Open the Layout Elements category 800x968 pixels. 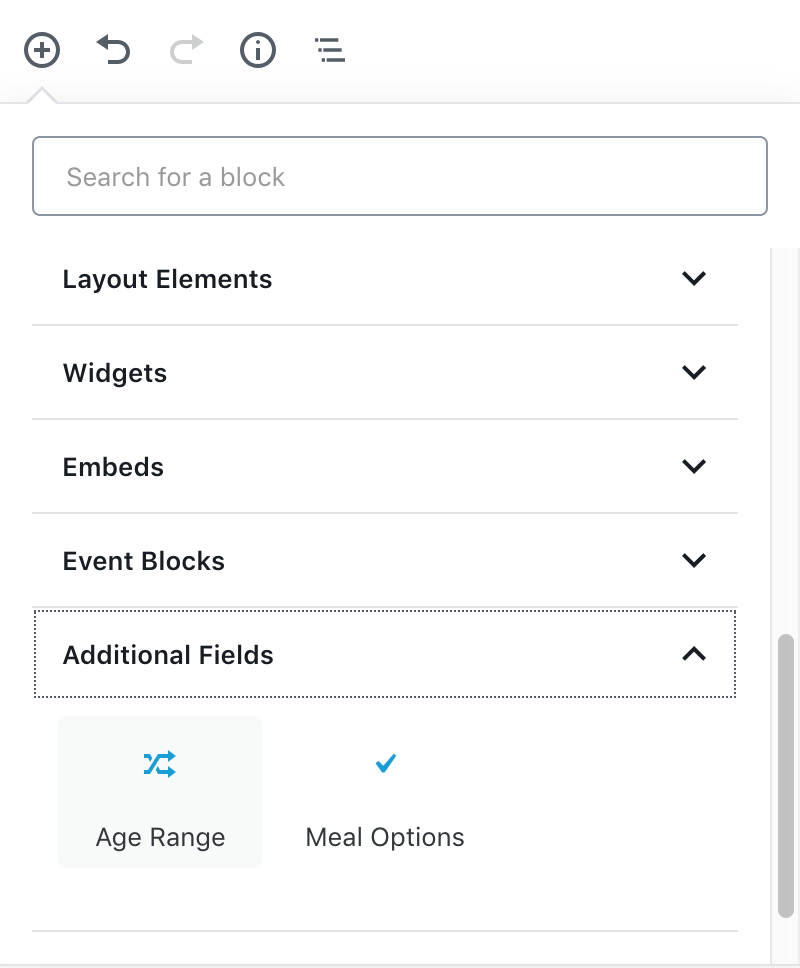tap(167, 279)
